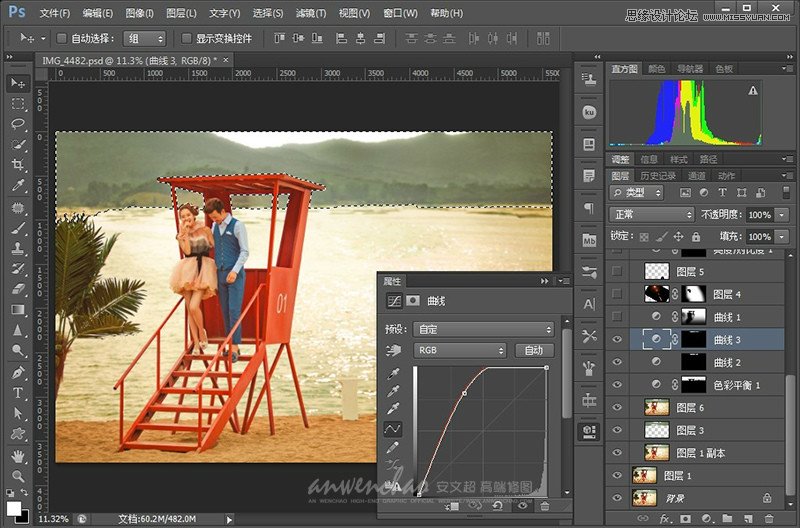Screen dimensions: 800x528
Task: Select the Crop tool
Action: [x=18, y=166]
